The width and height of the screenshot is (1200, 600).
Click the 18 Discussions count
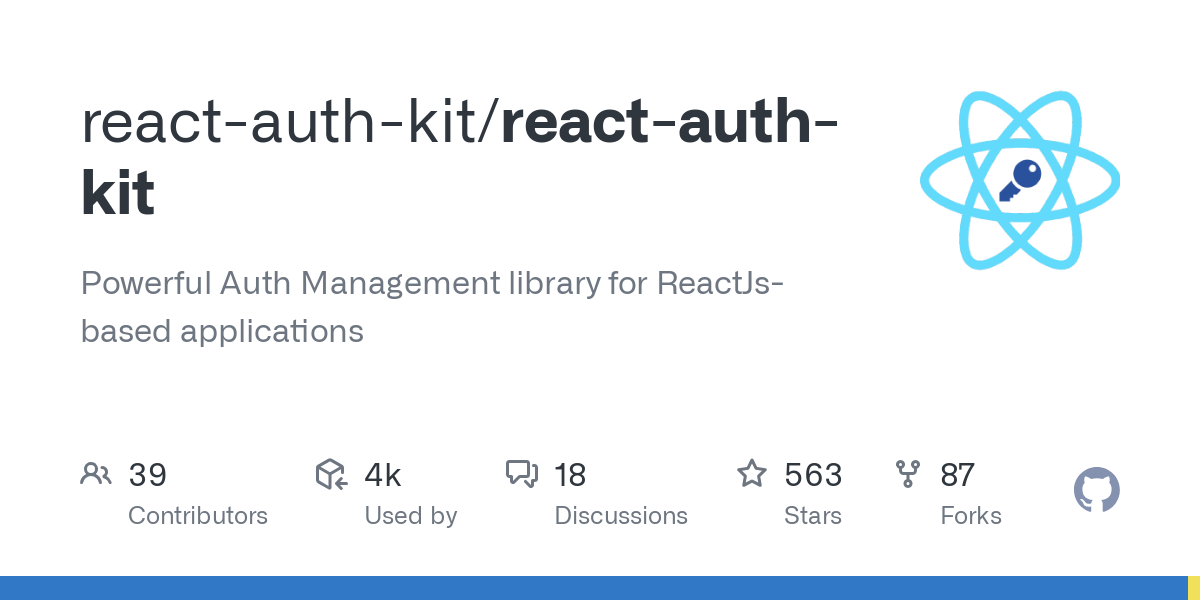pos(568,474)
